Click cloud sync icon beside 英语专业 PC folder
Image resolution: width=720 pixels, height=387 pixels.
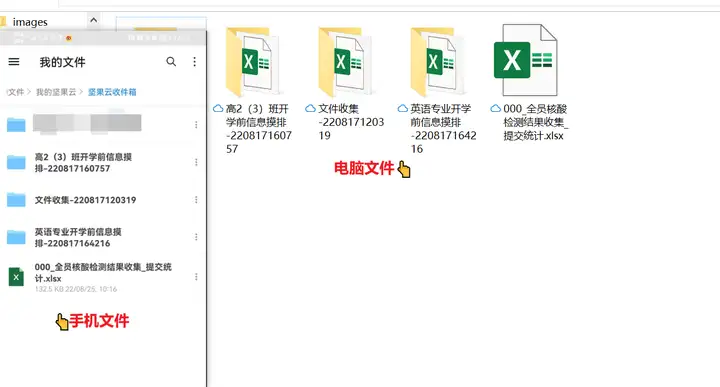pos(403,108)
